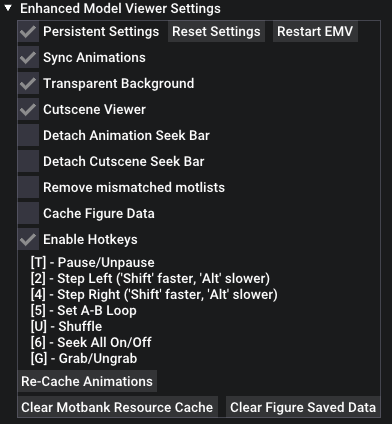Click Re-Cache Animations
This screenshot has width=392, height=424.
(x=87, y=381)
